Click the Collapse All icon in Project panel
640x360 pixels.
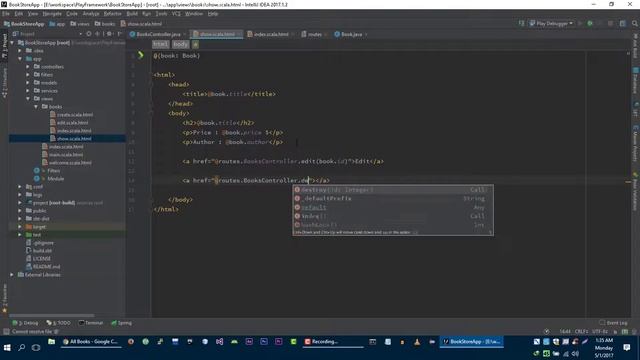click(x=98, y=34)
